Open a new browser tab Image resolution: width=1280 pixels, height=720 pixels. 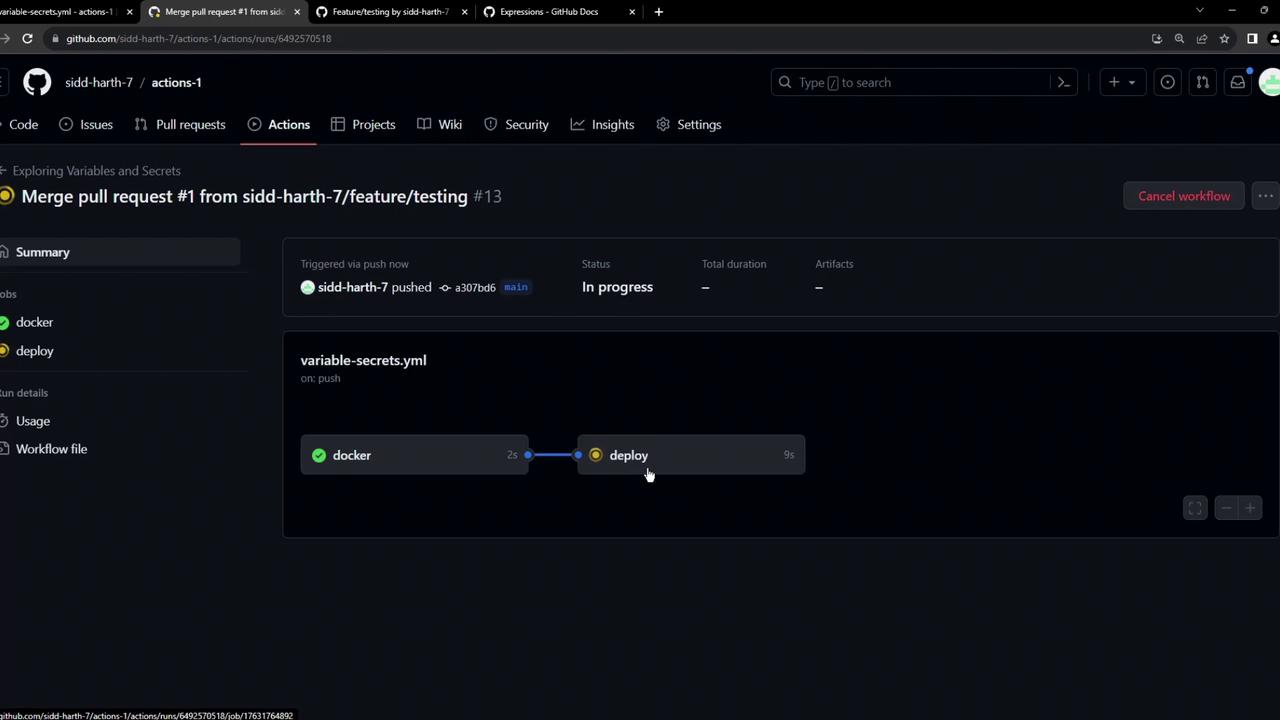pyautogui.click(x=658, y=12)
